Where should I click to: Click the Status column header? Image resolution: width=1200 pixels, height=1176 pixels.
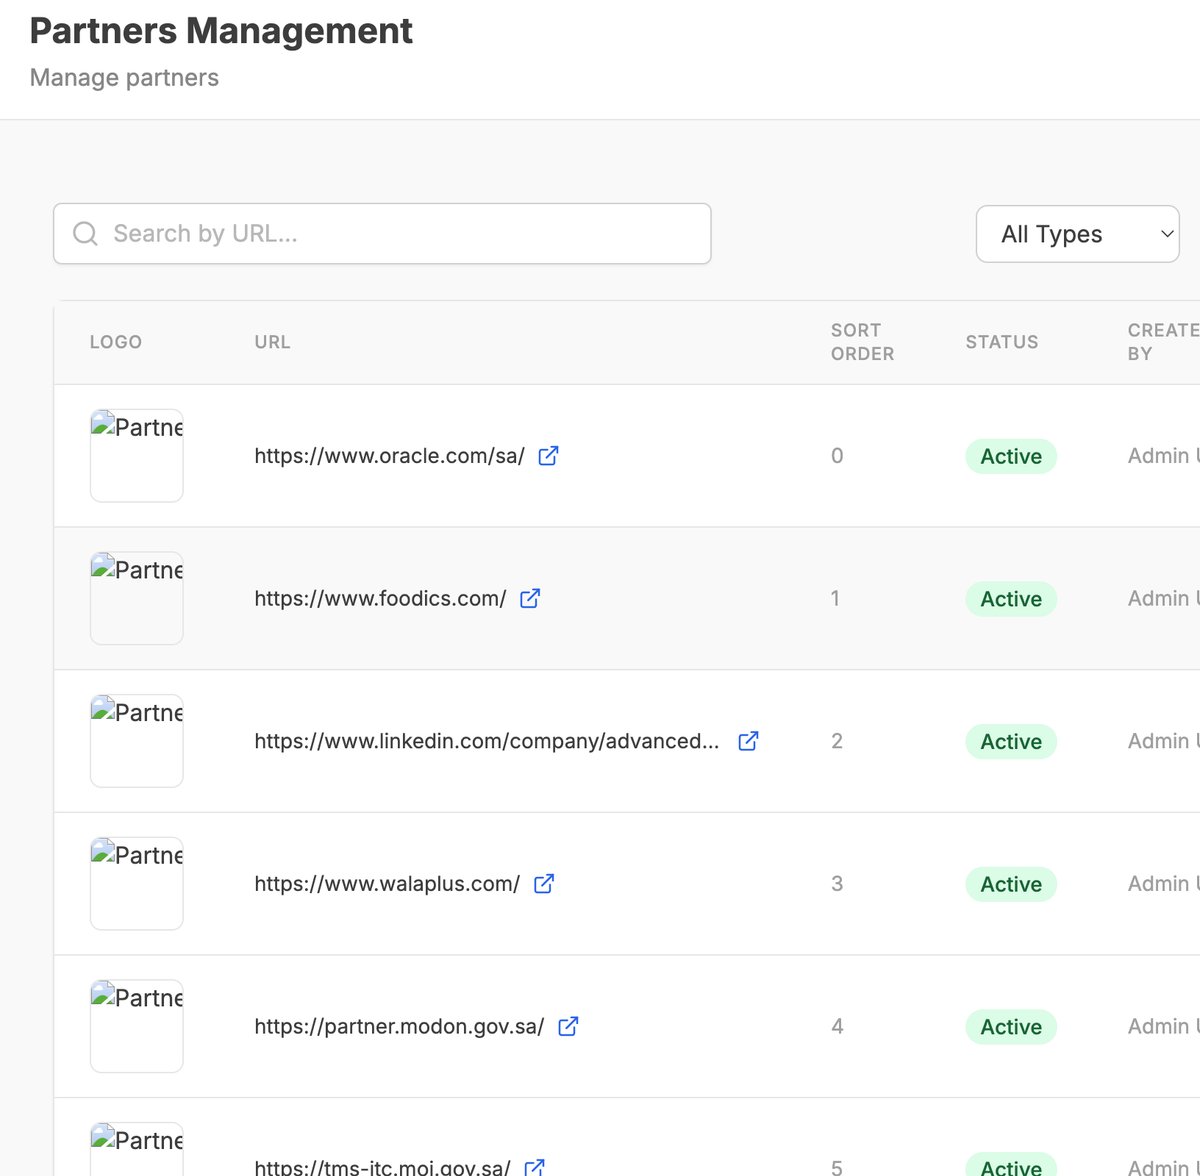coord(1001,342)
